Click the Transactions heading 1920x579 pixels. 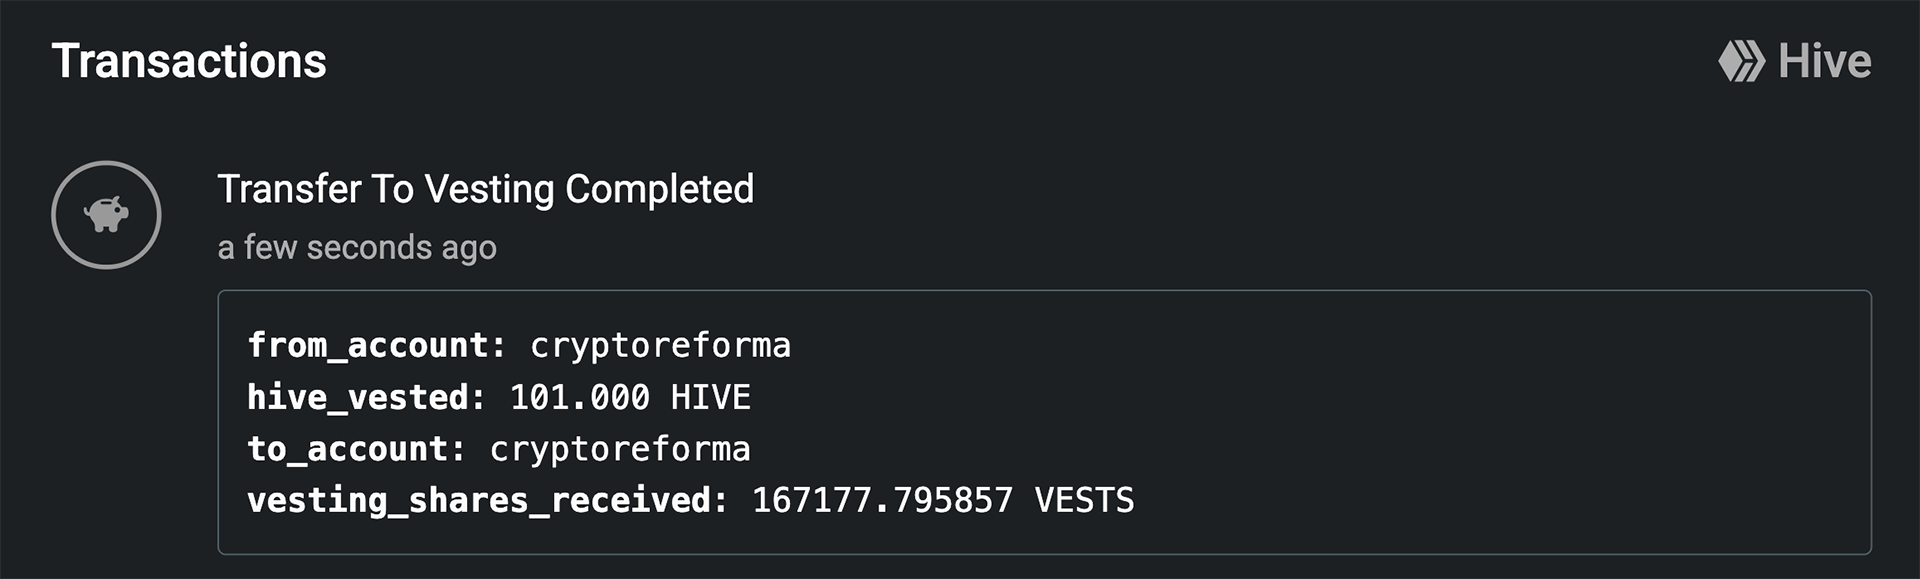(x=189, y=61)
